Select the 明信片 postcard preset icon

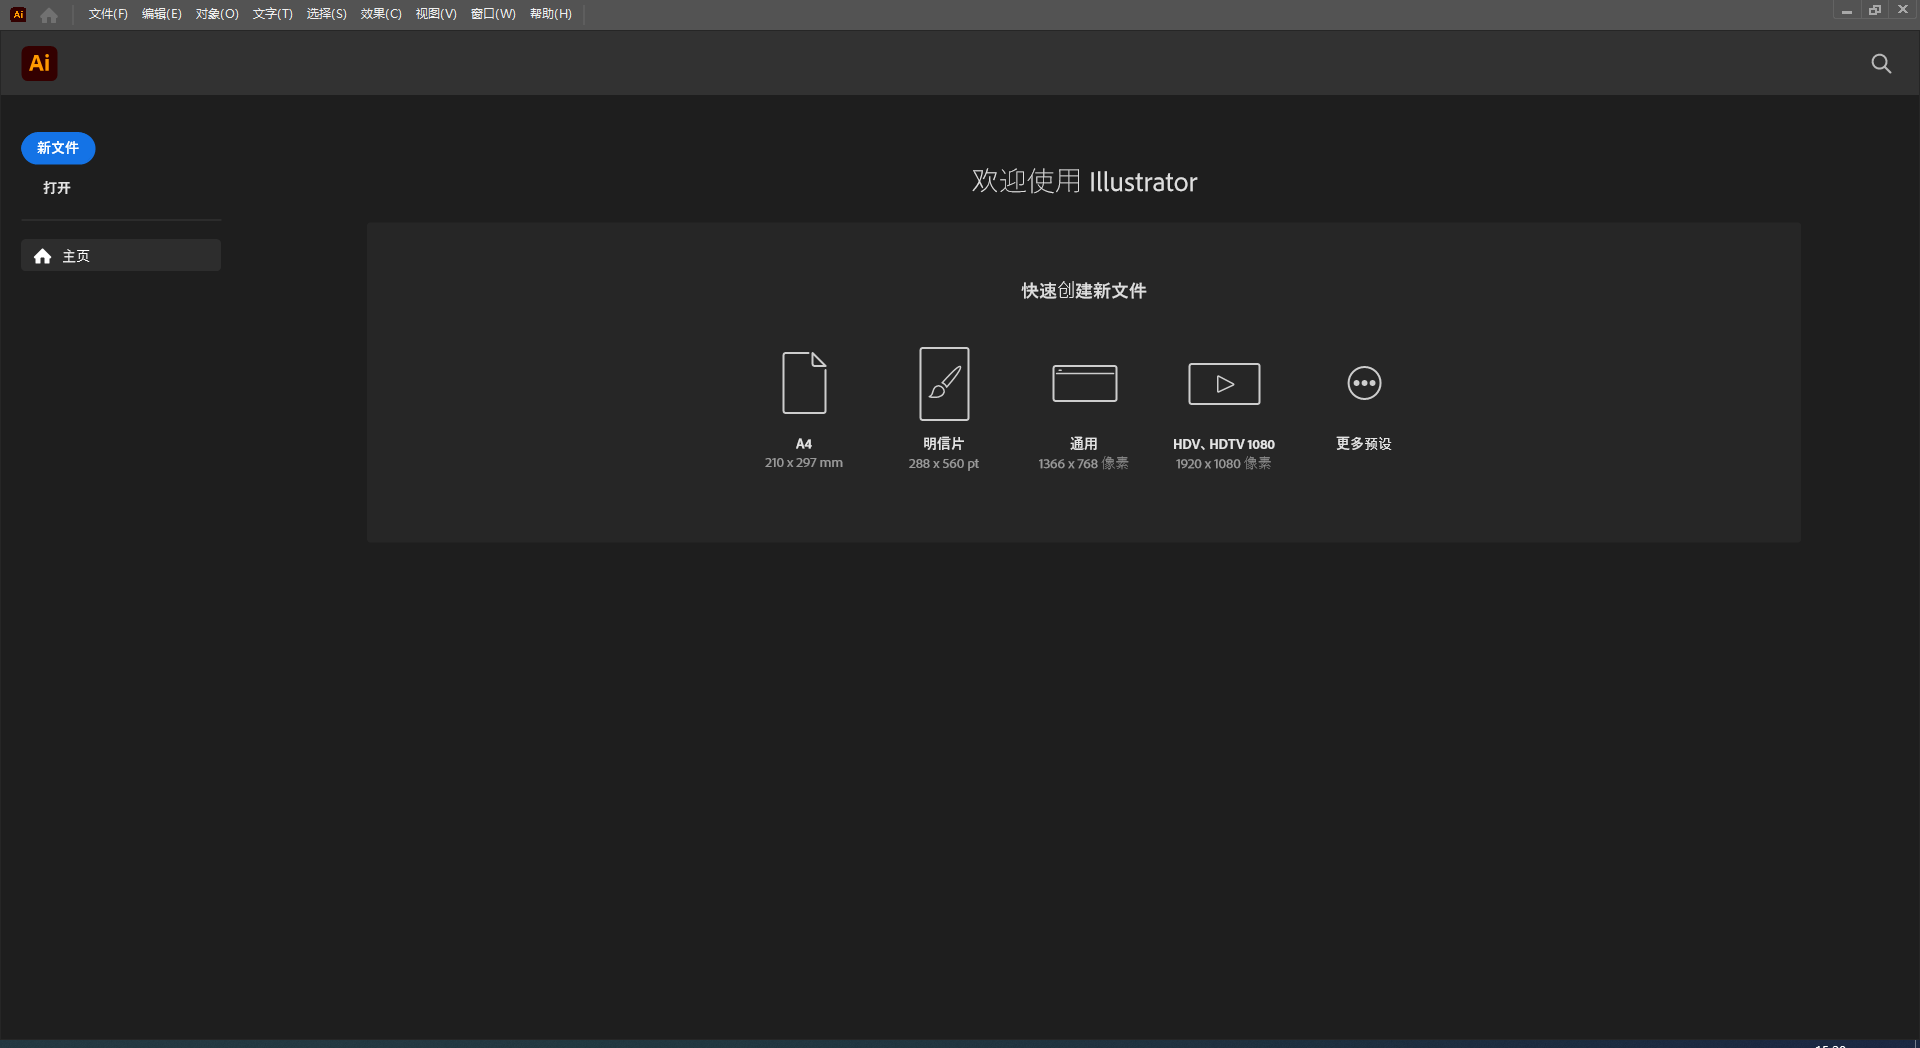[943, 383]
